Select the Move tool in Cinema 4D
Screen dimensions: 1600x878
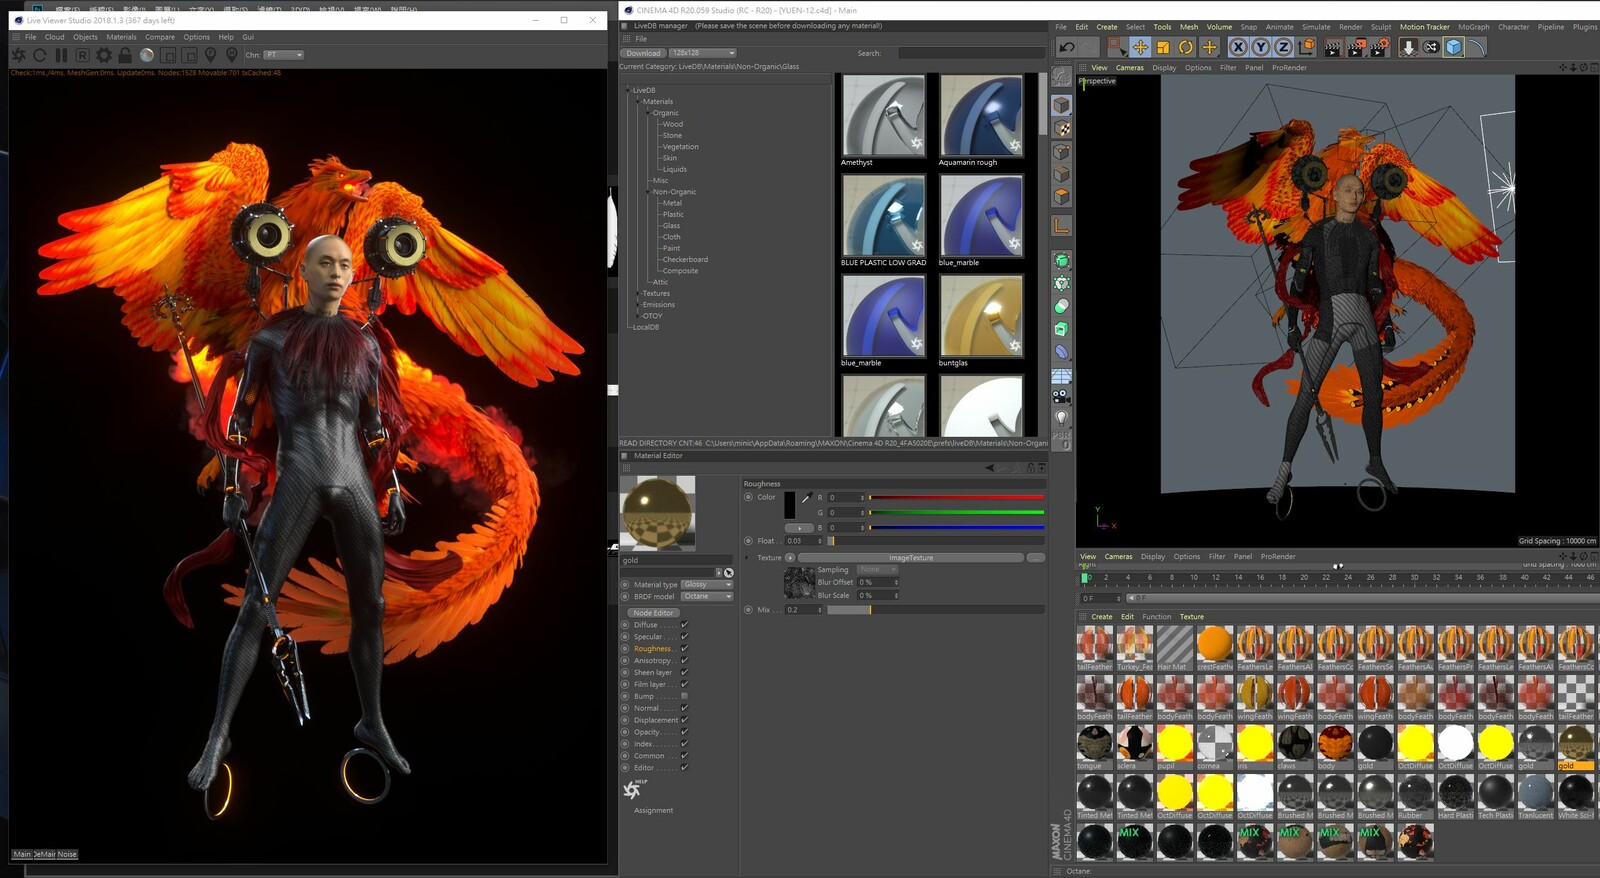(x=1140, y=47)
